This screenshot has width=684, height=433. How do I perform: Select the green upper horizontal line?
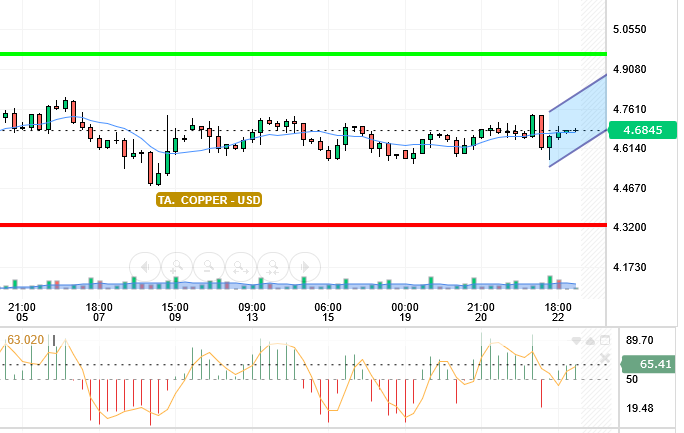[x=303, y=54]
